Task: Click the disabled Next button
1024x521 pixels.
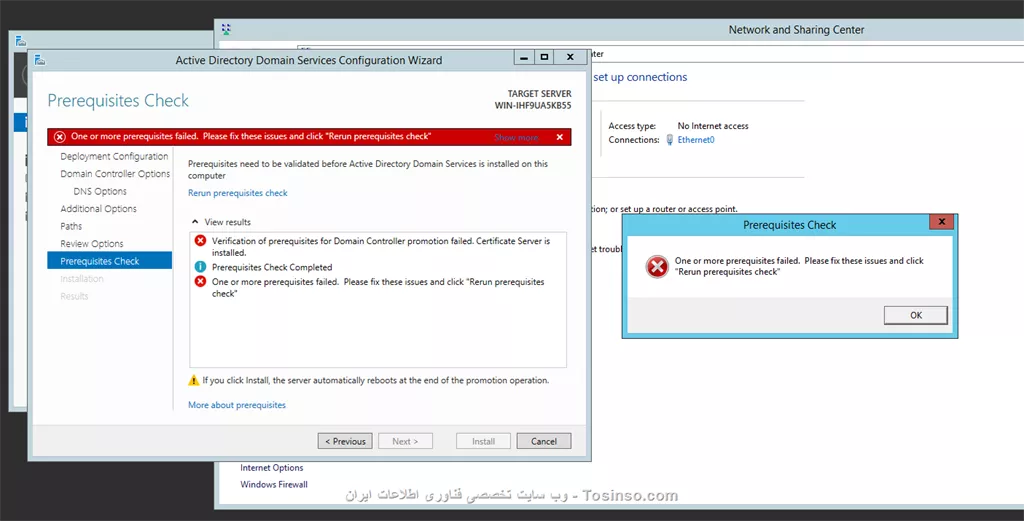Action: [405, 441]
